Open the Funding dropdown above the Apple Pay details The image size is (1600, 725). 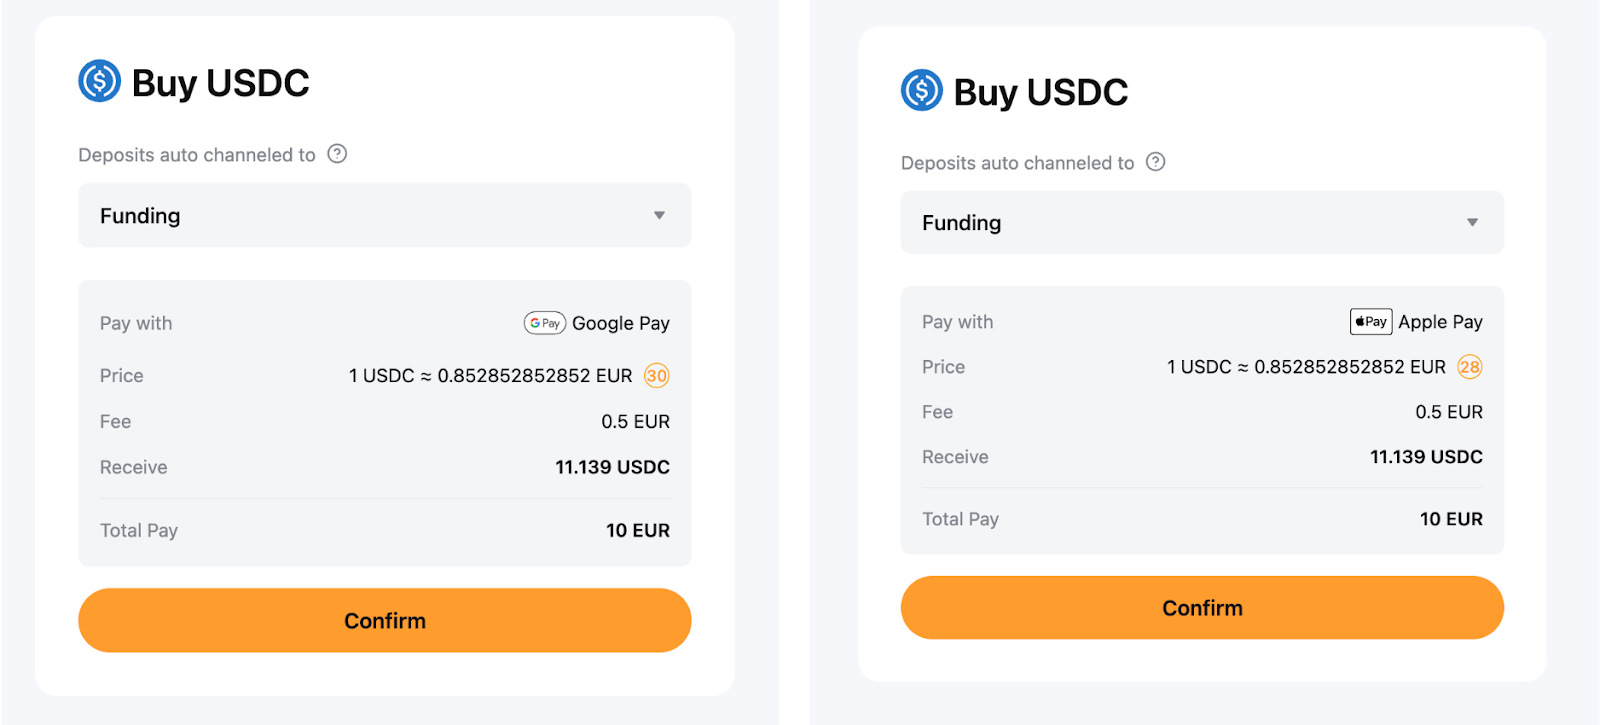pos(1201,222)
